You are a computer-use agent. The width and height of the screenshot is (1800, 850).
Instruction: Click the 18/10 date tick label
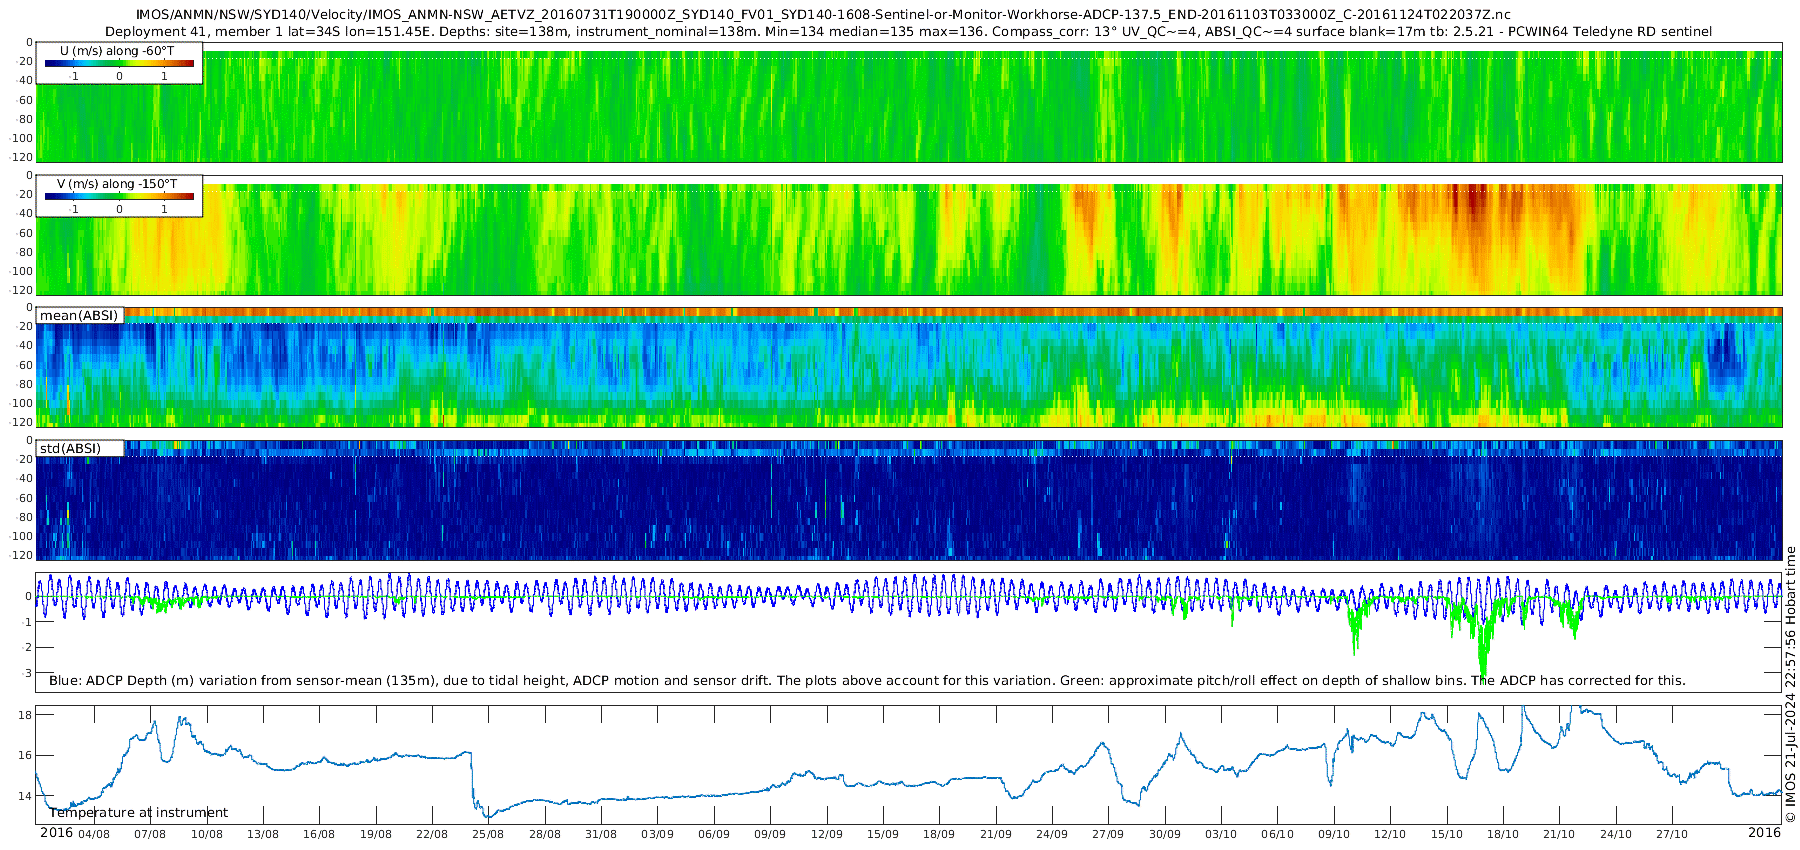pyautogui.click(x=1503, y=834)
